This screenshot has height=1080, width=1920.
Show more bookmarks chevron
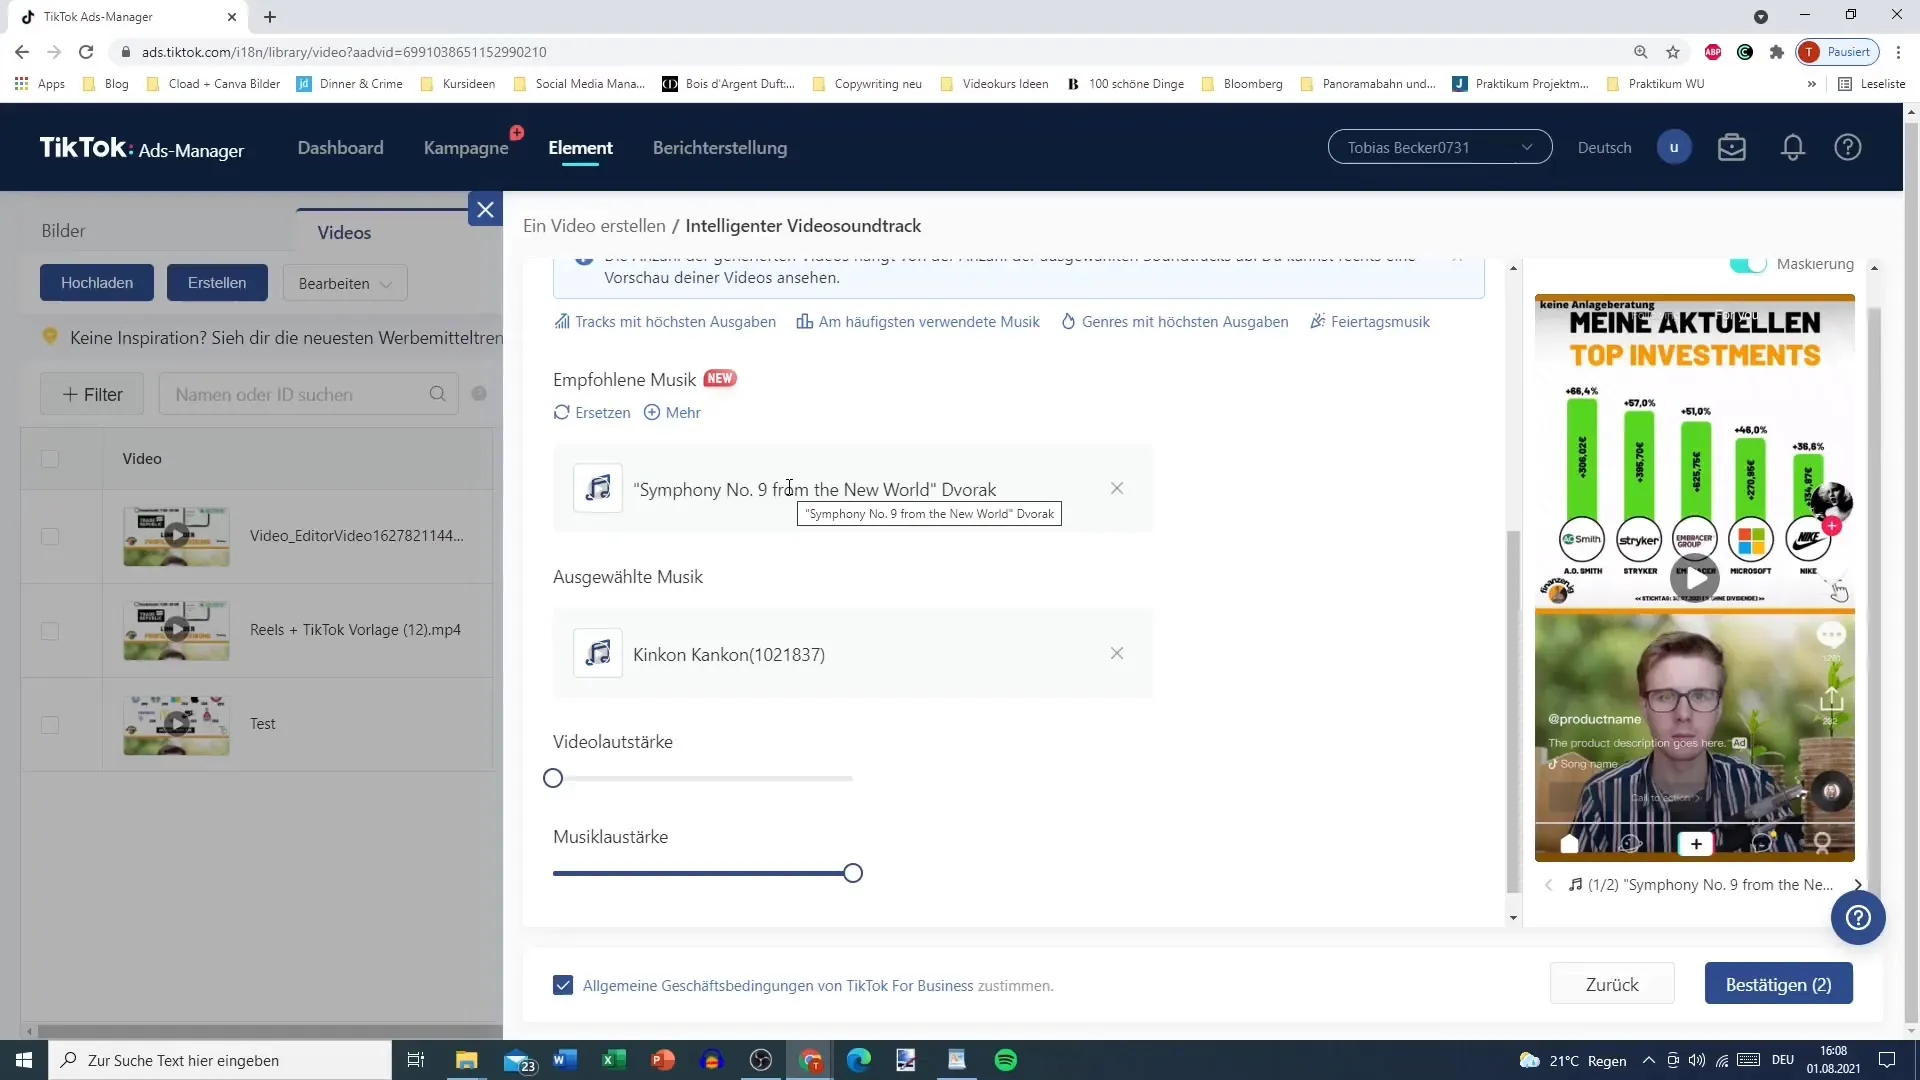pyautogui.click(x=1812, y=84)
